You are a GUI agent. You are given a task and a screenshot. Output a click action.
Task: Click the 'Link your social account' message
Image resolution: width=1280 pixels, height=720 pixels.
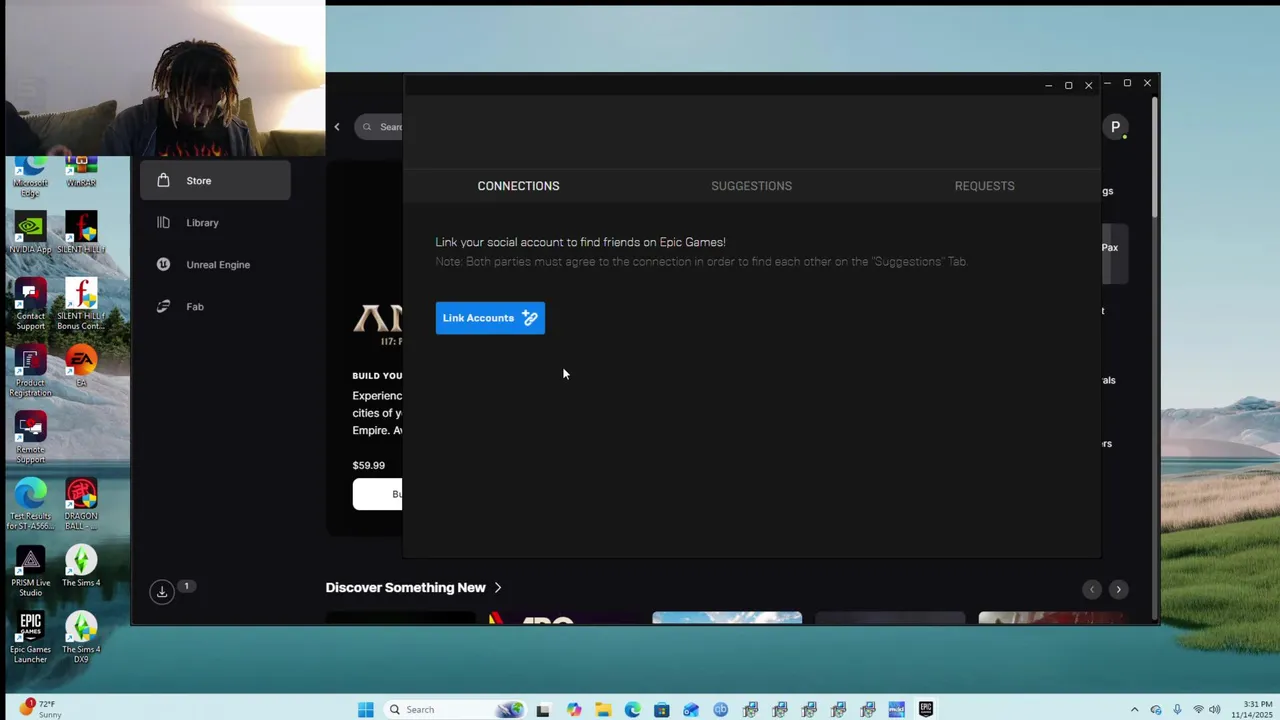tap(580, 242)
